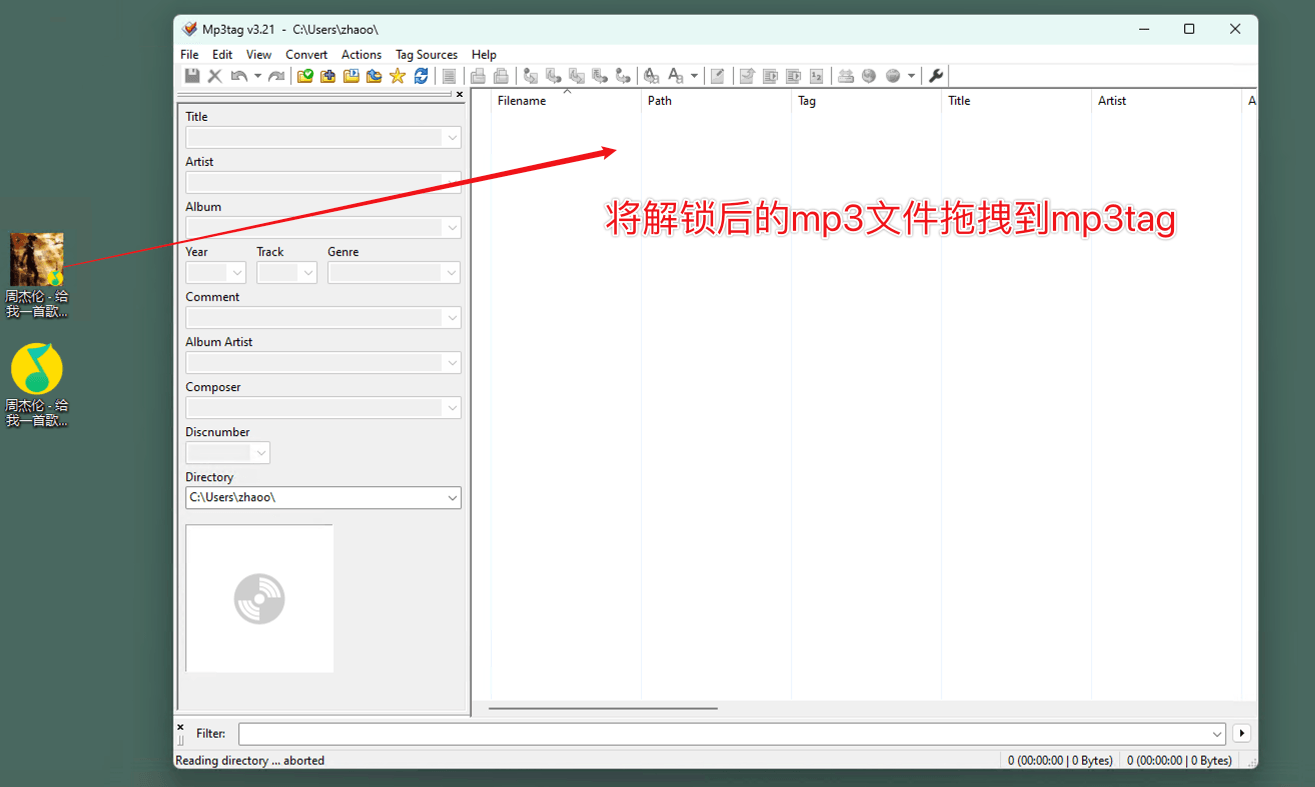Open the Album field dropdown
1315x787 pixels.
(452, 228)
